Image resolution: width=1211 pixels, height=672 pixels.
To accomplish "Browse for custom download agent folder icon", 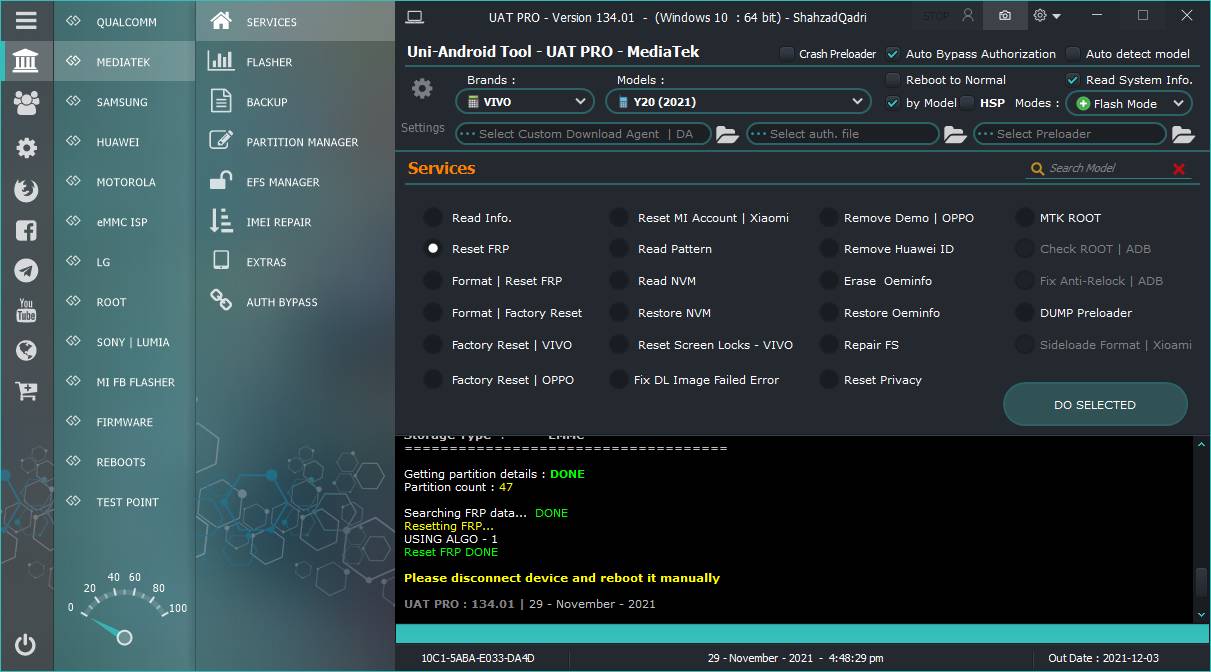I will click(x=727, y=134).
